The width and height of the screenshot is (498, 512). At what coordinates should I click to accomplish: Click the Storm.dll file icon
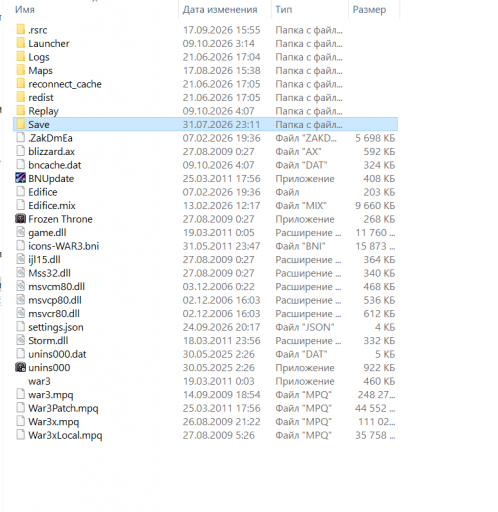21,340
